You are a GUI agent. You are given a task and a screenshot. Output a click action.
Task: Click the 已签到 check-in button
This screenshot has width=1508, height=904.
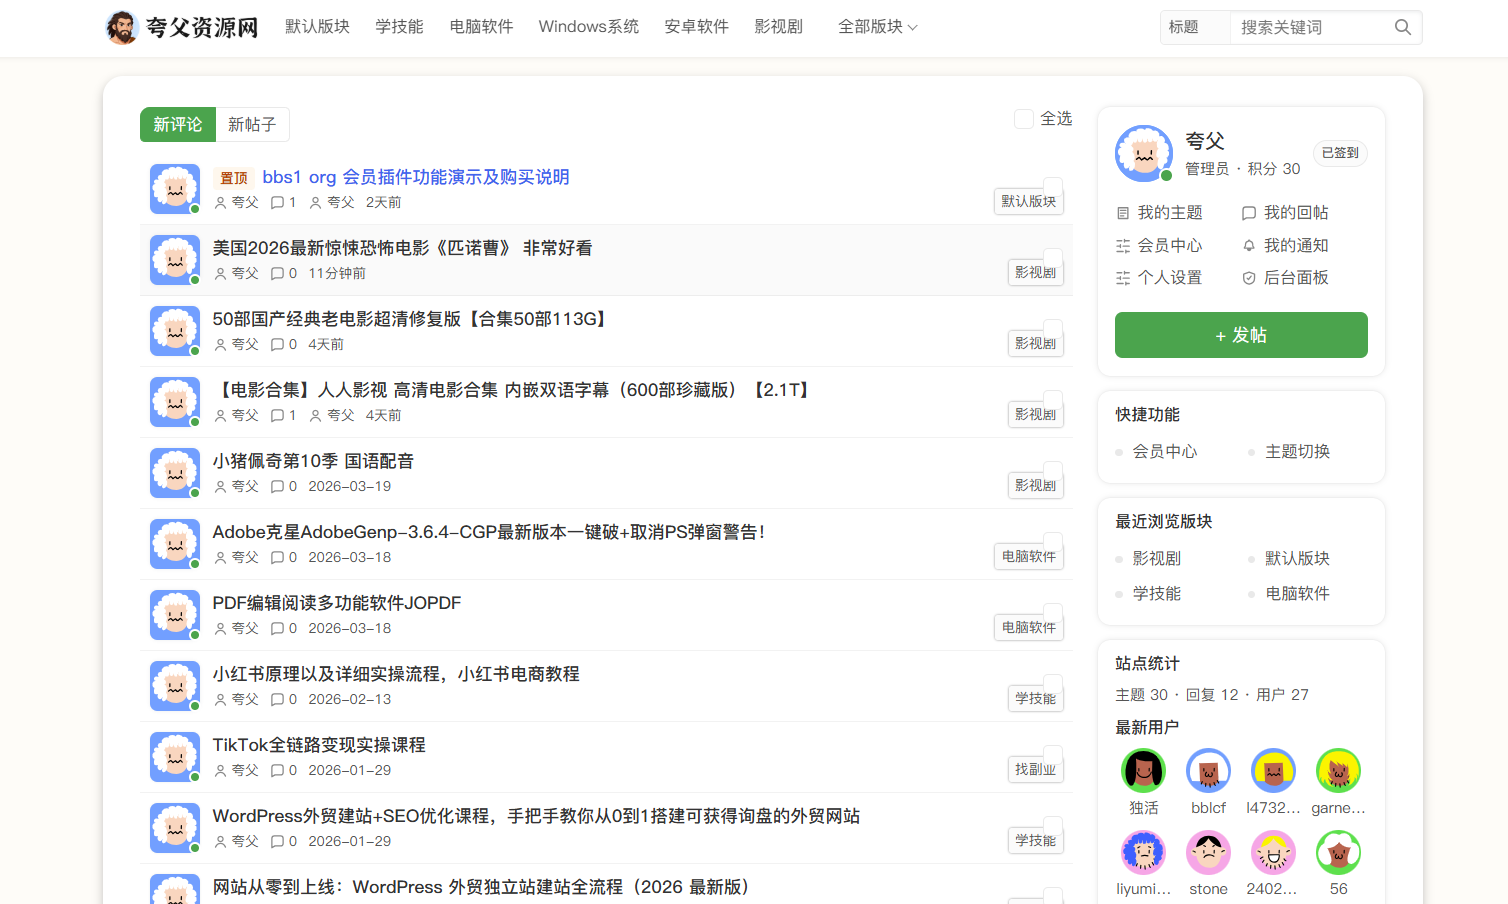coord(1340,153)
